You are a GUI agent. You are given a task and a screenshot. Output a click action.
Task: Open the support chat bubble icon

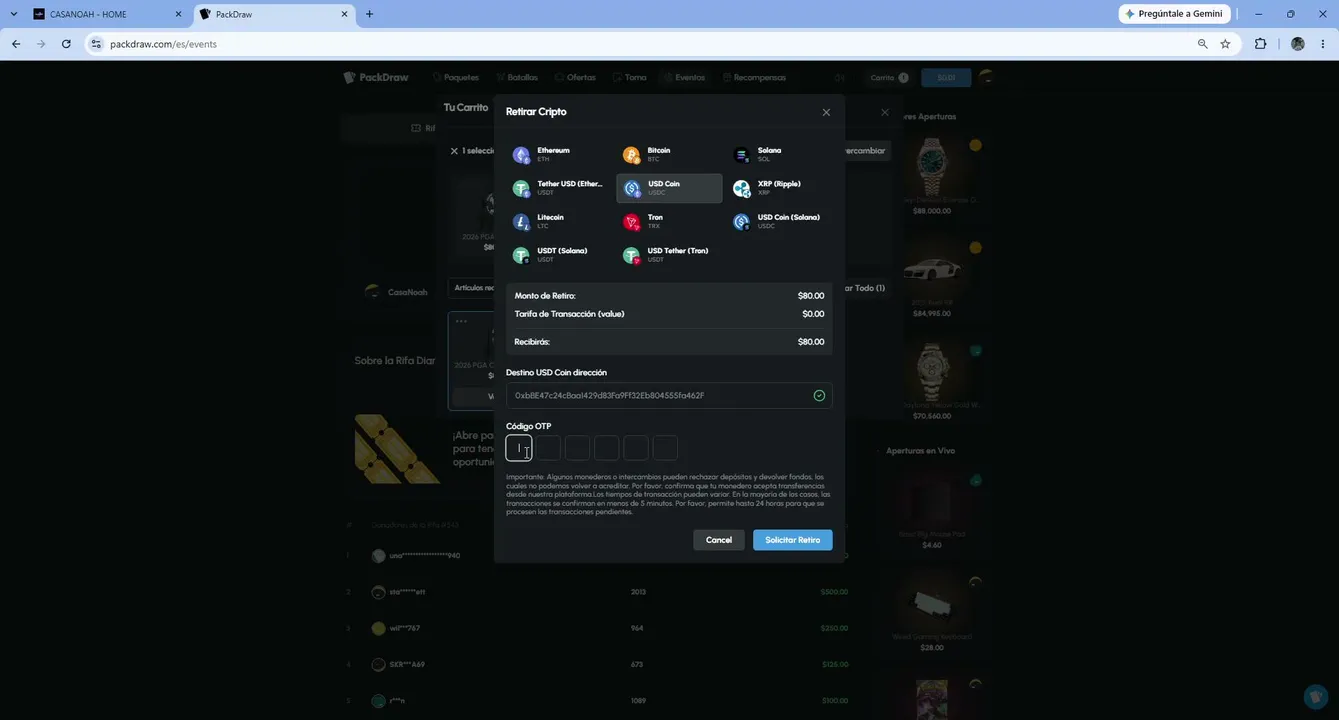[x=1316, y=696]
